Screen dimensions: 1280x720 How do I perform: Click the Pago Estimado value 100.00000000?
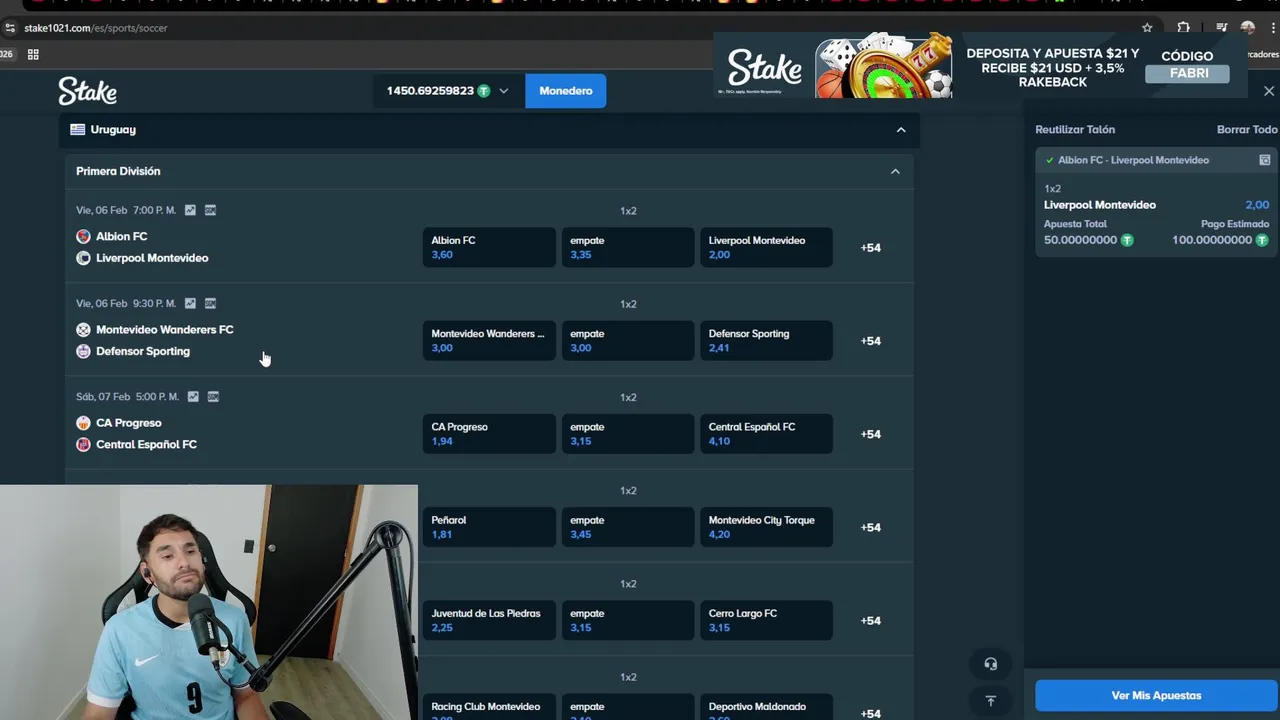[x=1212, y=240]
